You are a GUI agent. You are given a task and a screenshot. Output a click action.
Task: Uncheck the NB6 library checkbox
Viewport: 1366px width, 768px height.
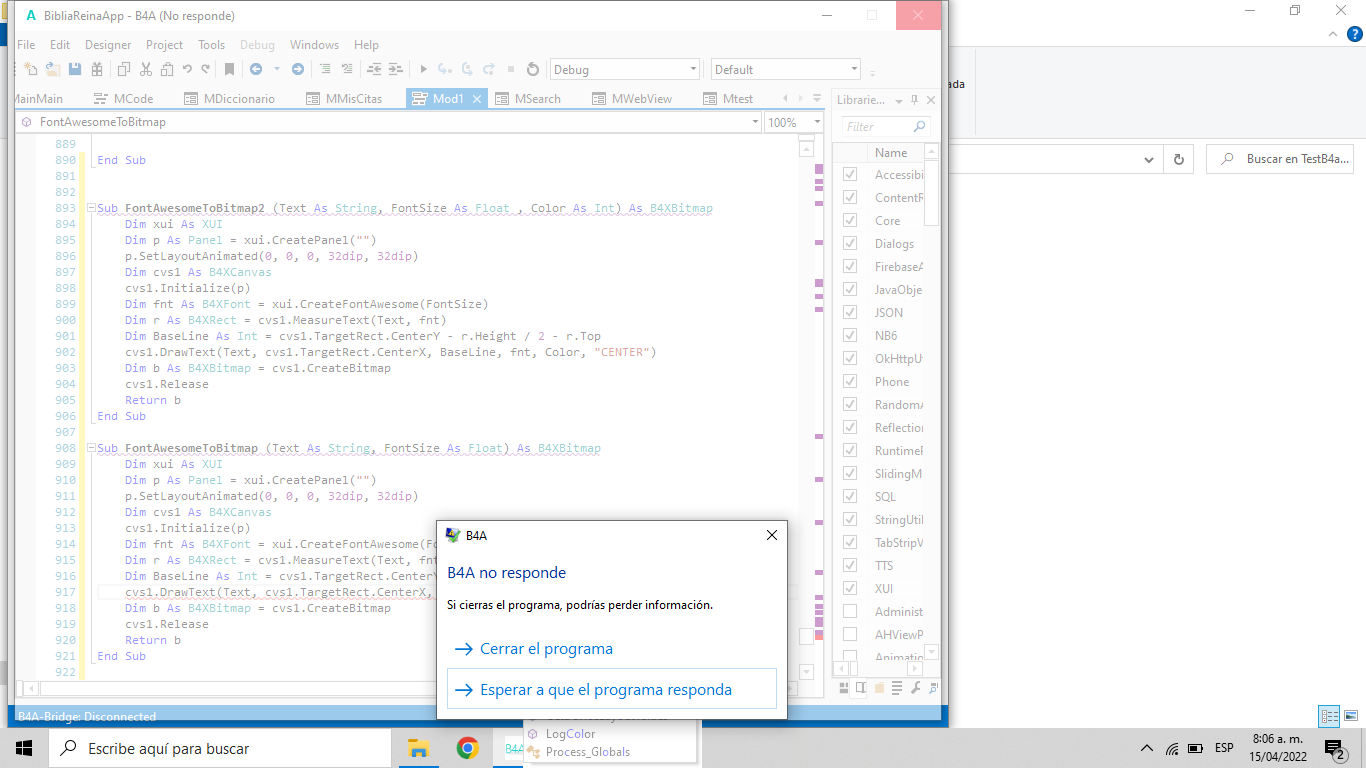point(850,335)
